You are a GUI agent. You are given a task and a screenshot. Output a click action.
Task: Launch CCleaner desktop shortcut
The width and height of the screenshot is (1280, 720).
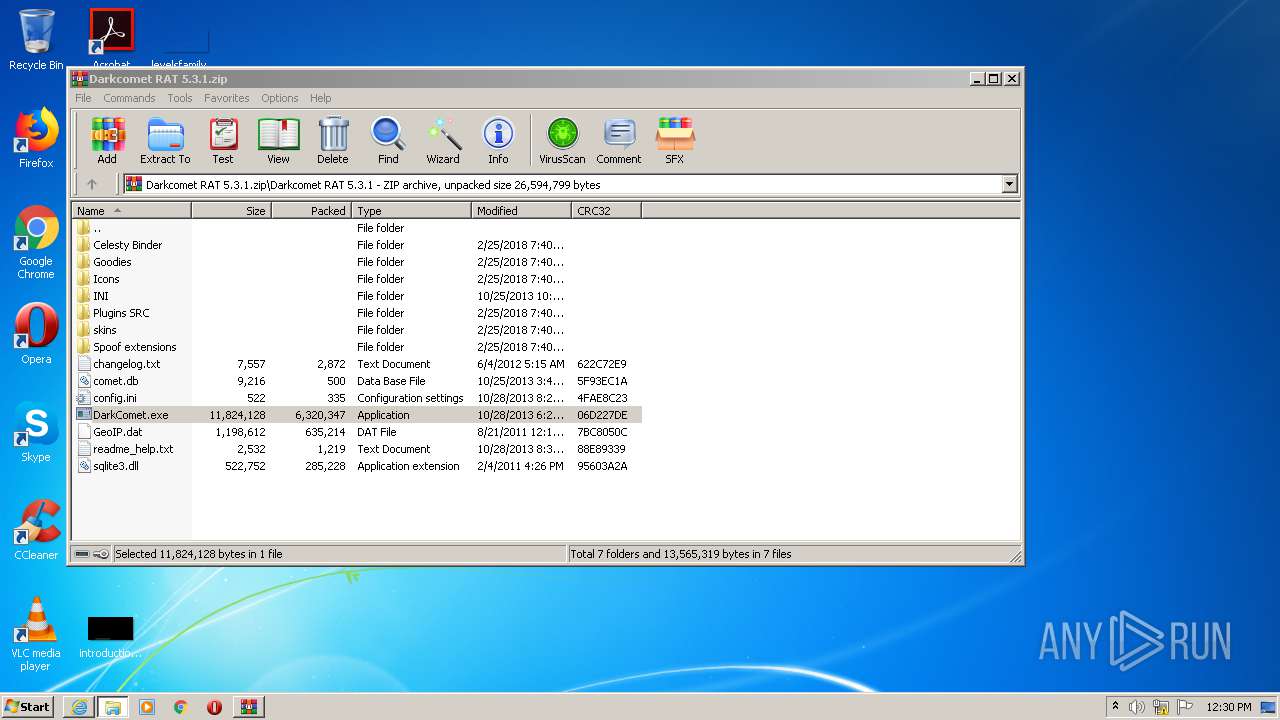tap(36, 530)
